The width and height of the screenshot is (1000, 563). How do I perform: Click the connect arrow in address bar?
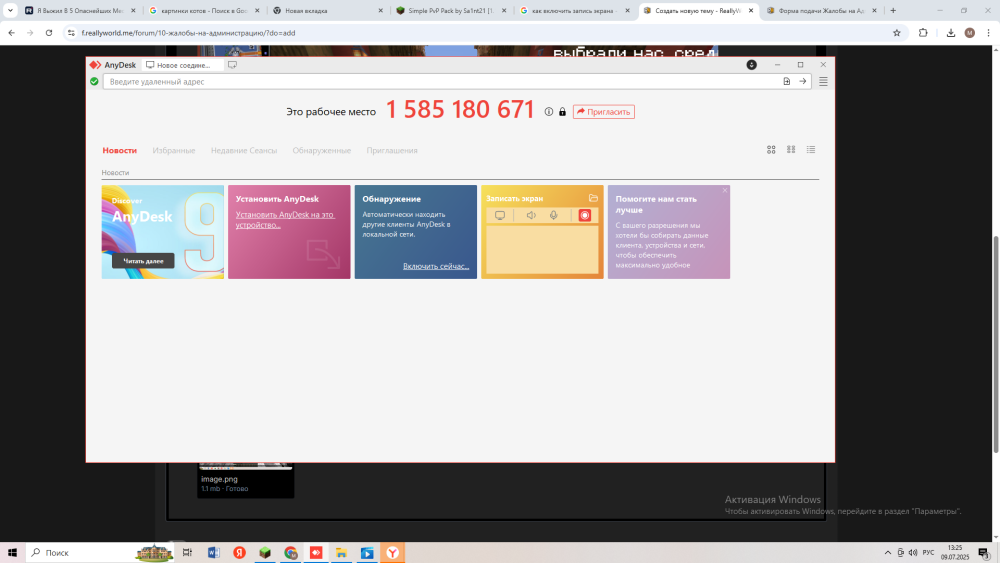802,82
